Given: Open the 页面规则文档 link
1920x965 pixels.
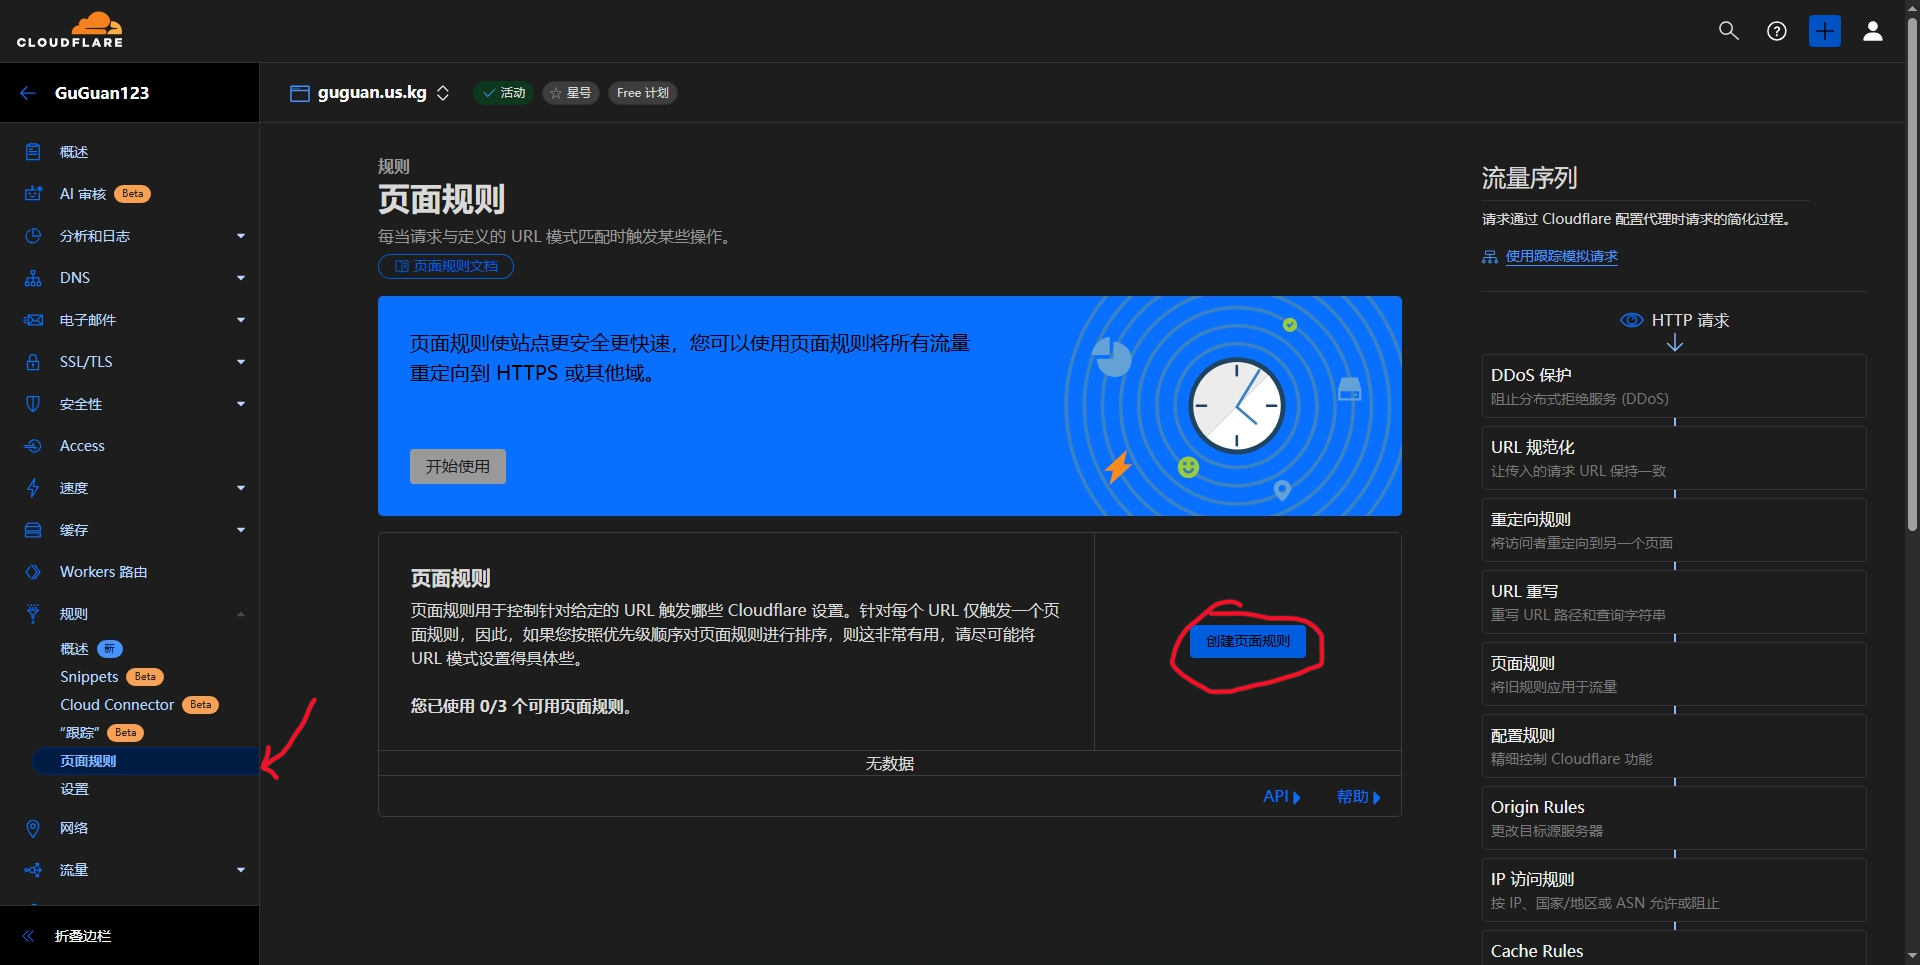Looking at the screenshot, I should pos(446,266).
